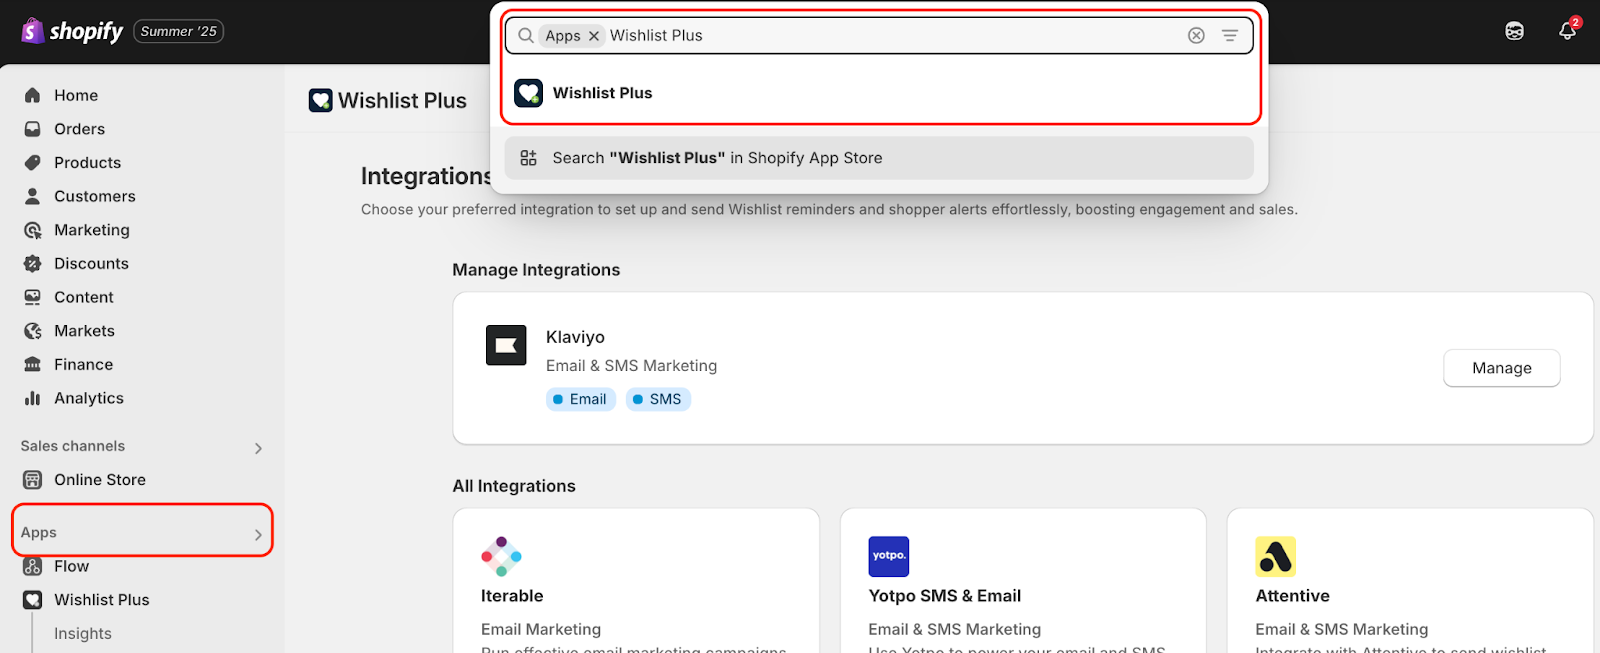This screenshot has height=653, width=1600.
Task: Click the Home house icon
Action: click(x=33, y=95)
